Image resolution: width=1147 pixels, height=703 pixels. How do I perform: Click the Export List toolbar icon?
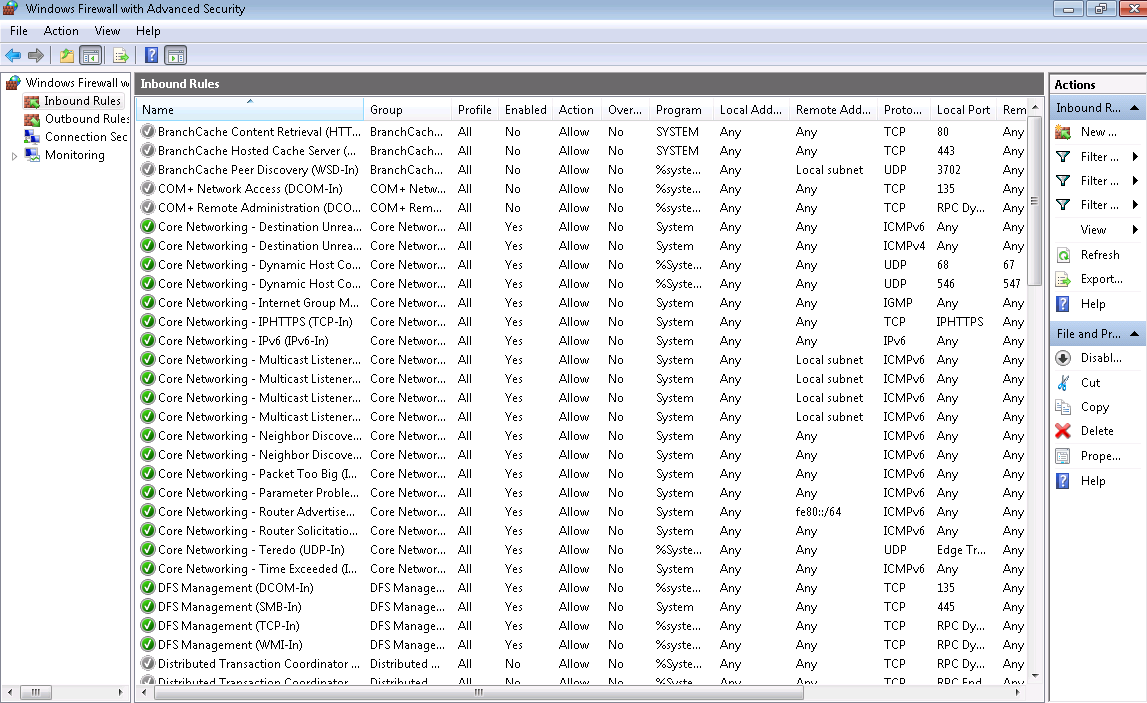[121, 56]
